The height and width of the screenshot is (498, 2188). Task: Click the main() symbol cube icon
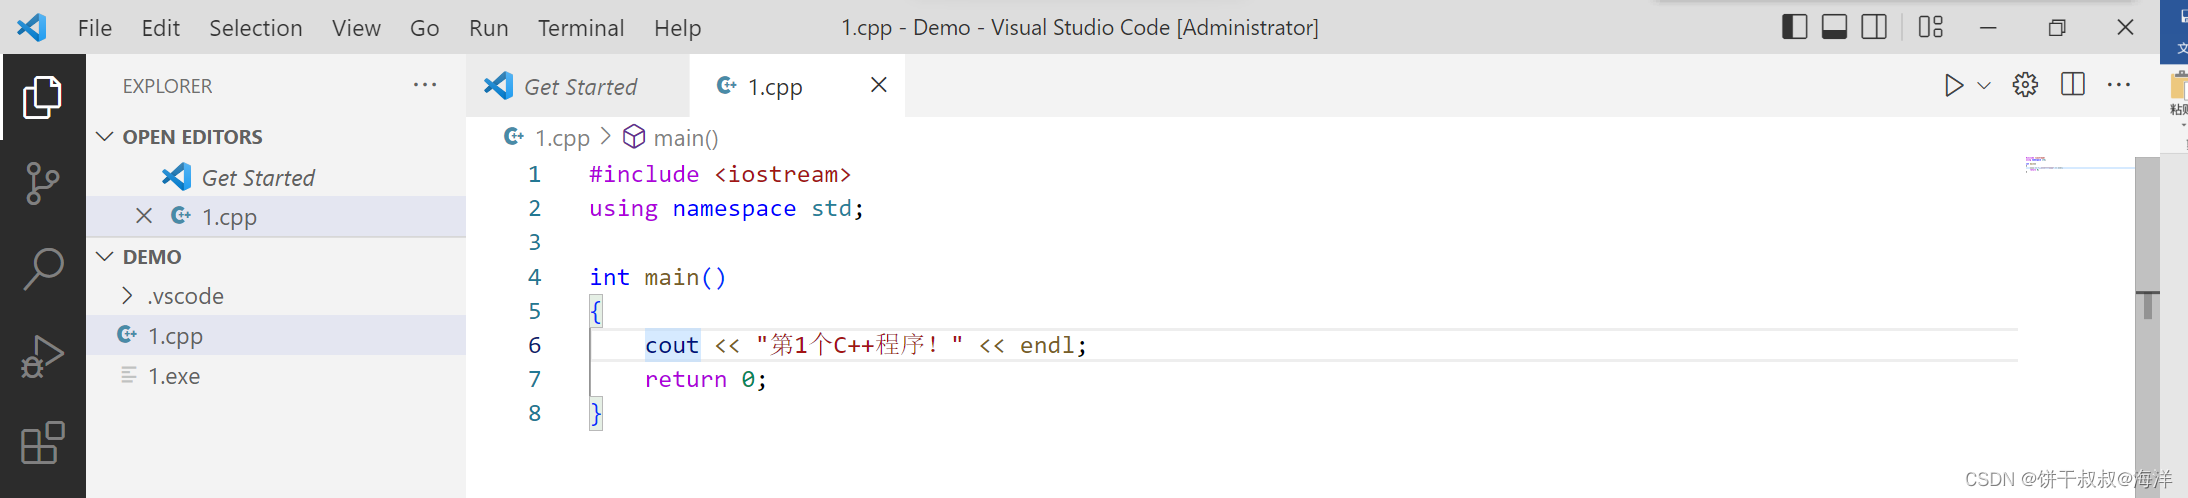pos(634,136)
